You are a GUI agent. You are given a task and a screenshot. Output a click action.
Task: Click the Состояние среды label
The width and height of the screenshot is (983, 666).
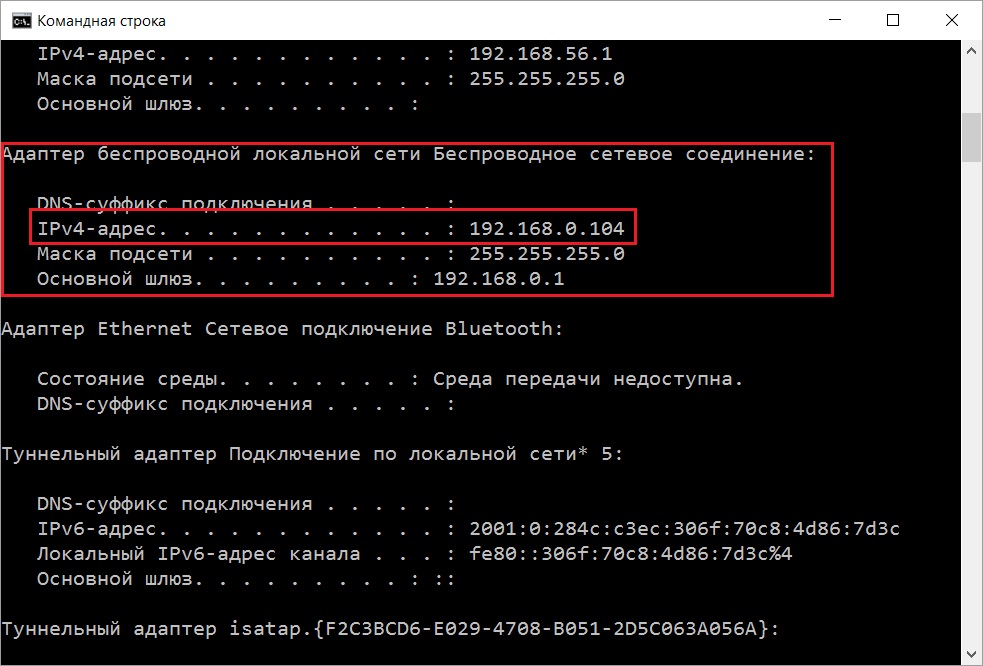pyautogui.click(x=127, y=379)
